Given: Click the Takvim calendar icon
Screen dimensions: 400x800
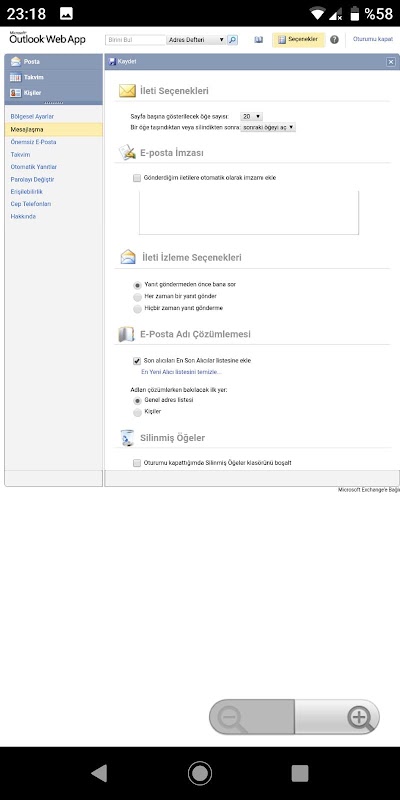Looking at the screenshot, I should 16,78.
